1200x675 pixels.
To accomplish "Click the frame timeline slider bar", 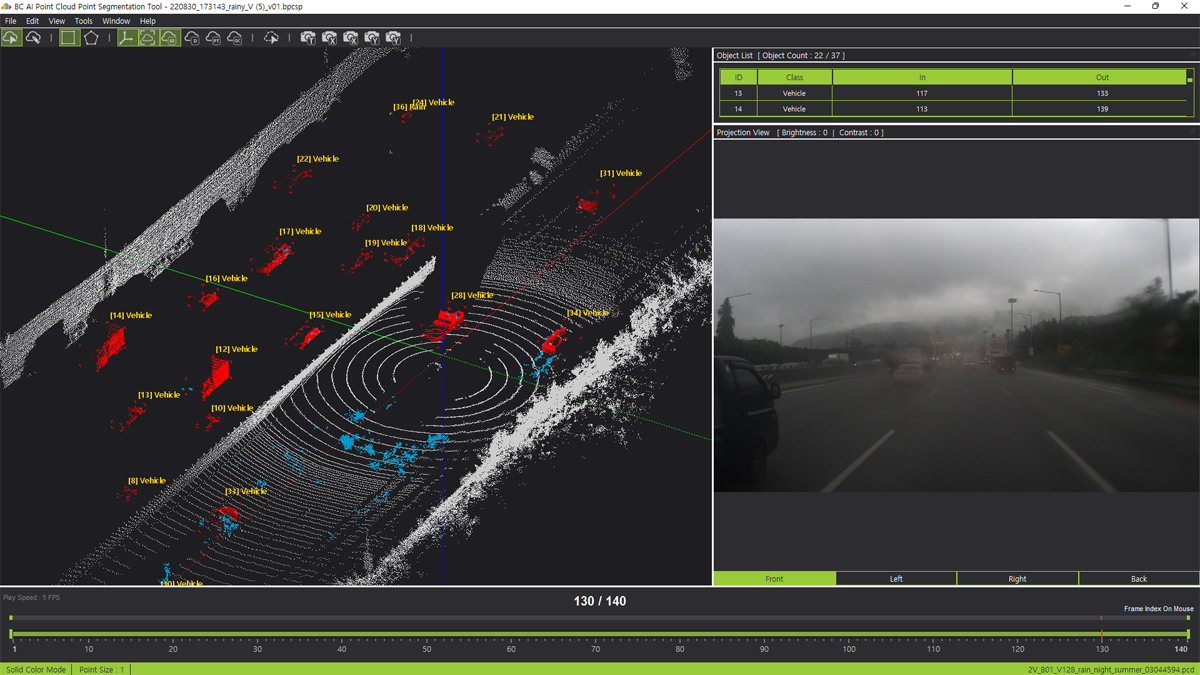I will click(600, 634).
